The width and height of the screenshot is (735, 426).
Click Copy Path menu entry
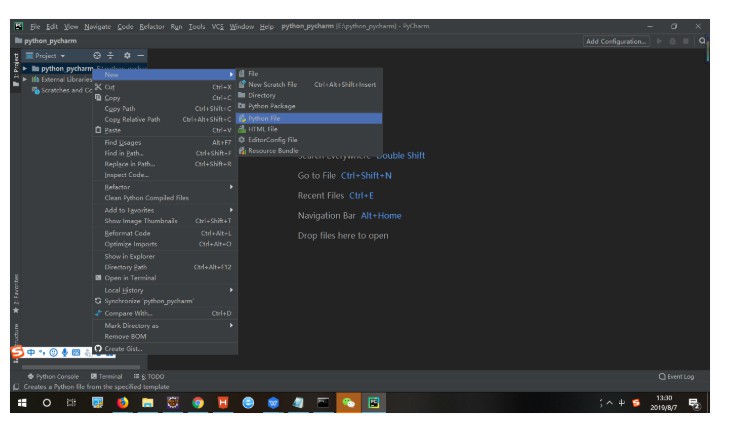click(x=165, y=108)
